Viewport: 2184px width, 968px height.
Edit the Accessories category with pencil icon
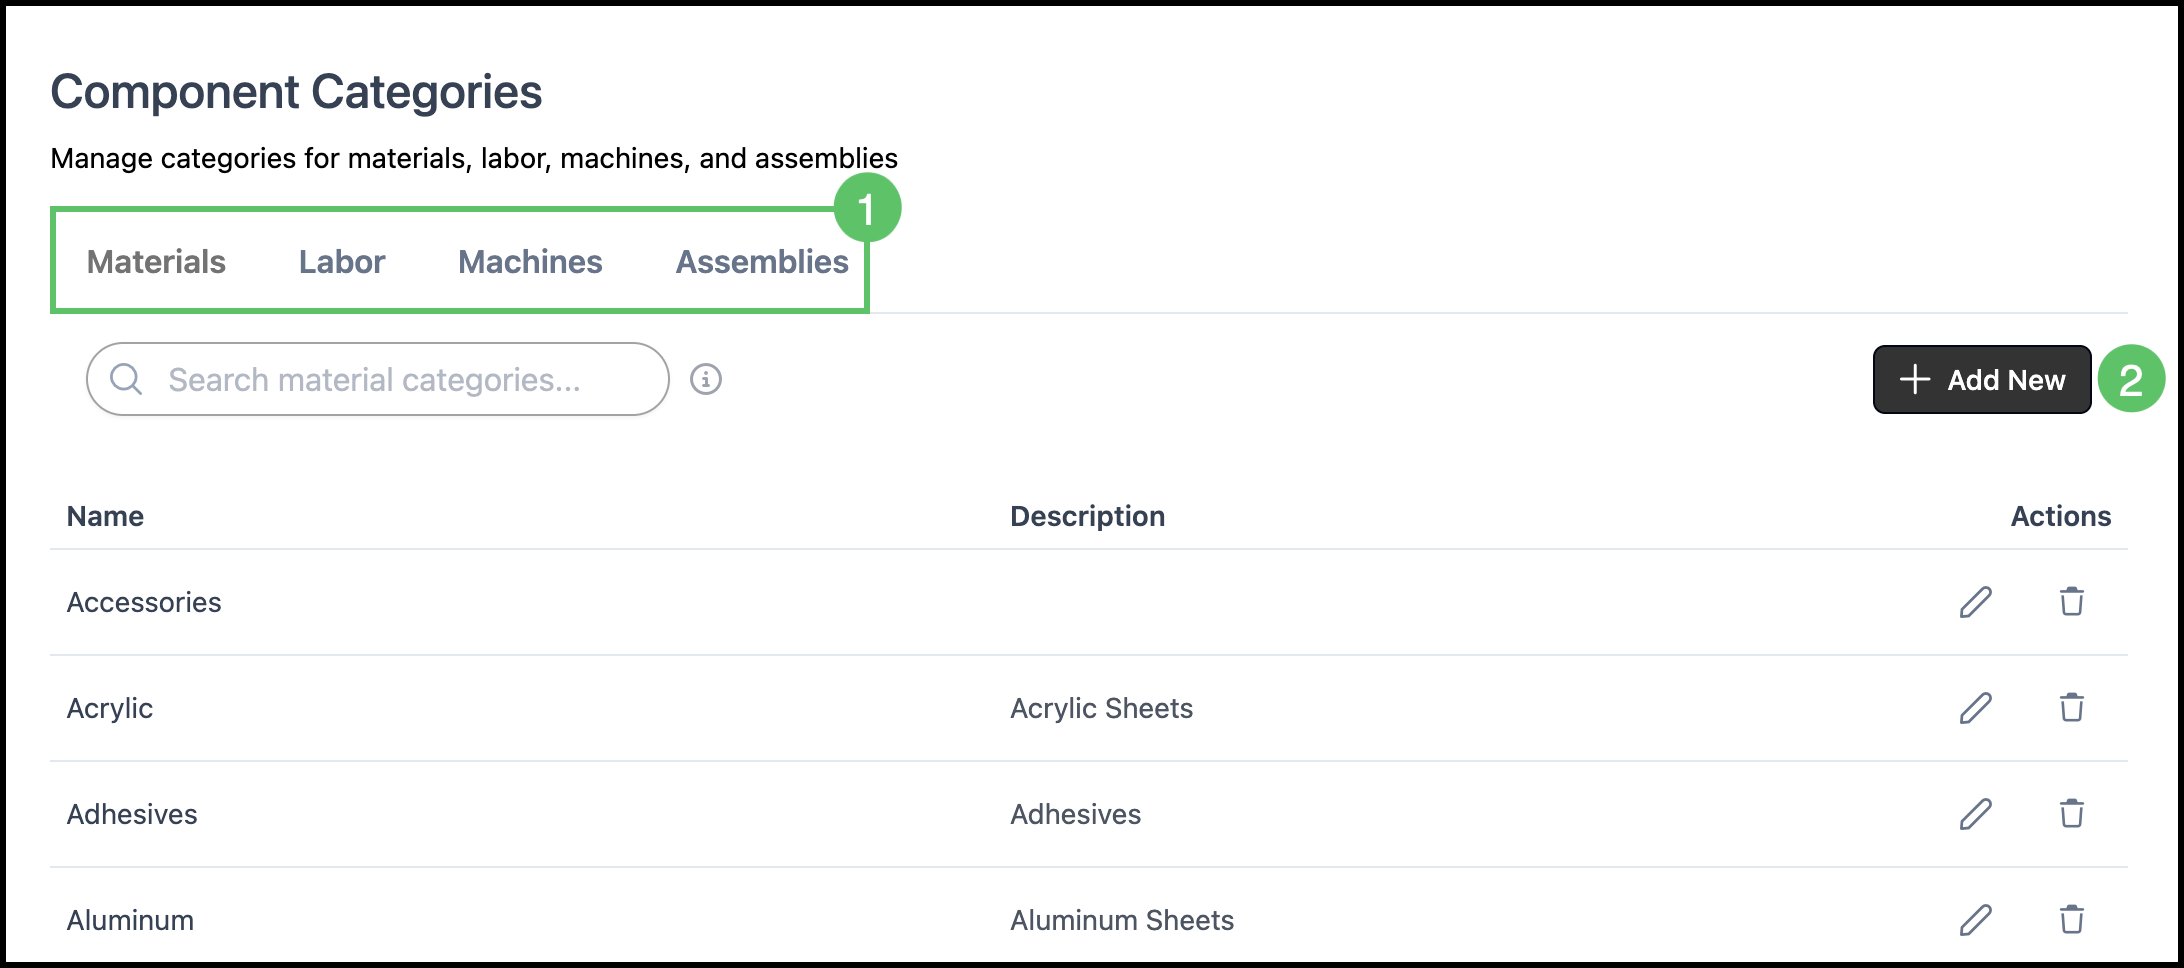(x=1975, y=602)
